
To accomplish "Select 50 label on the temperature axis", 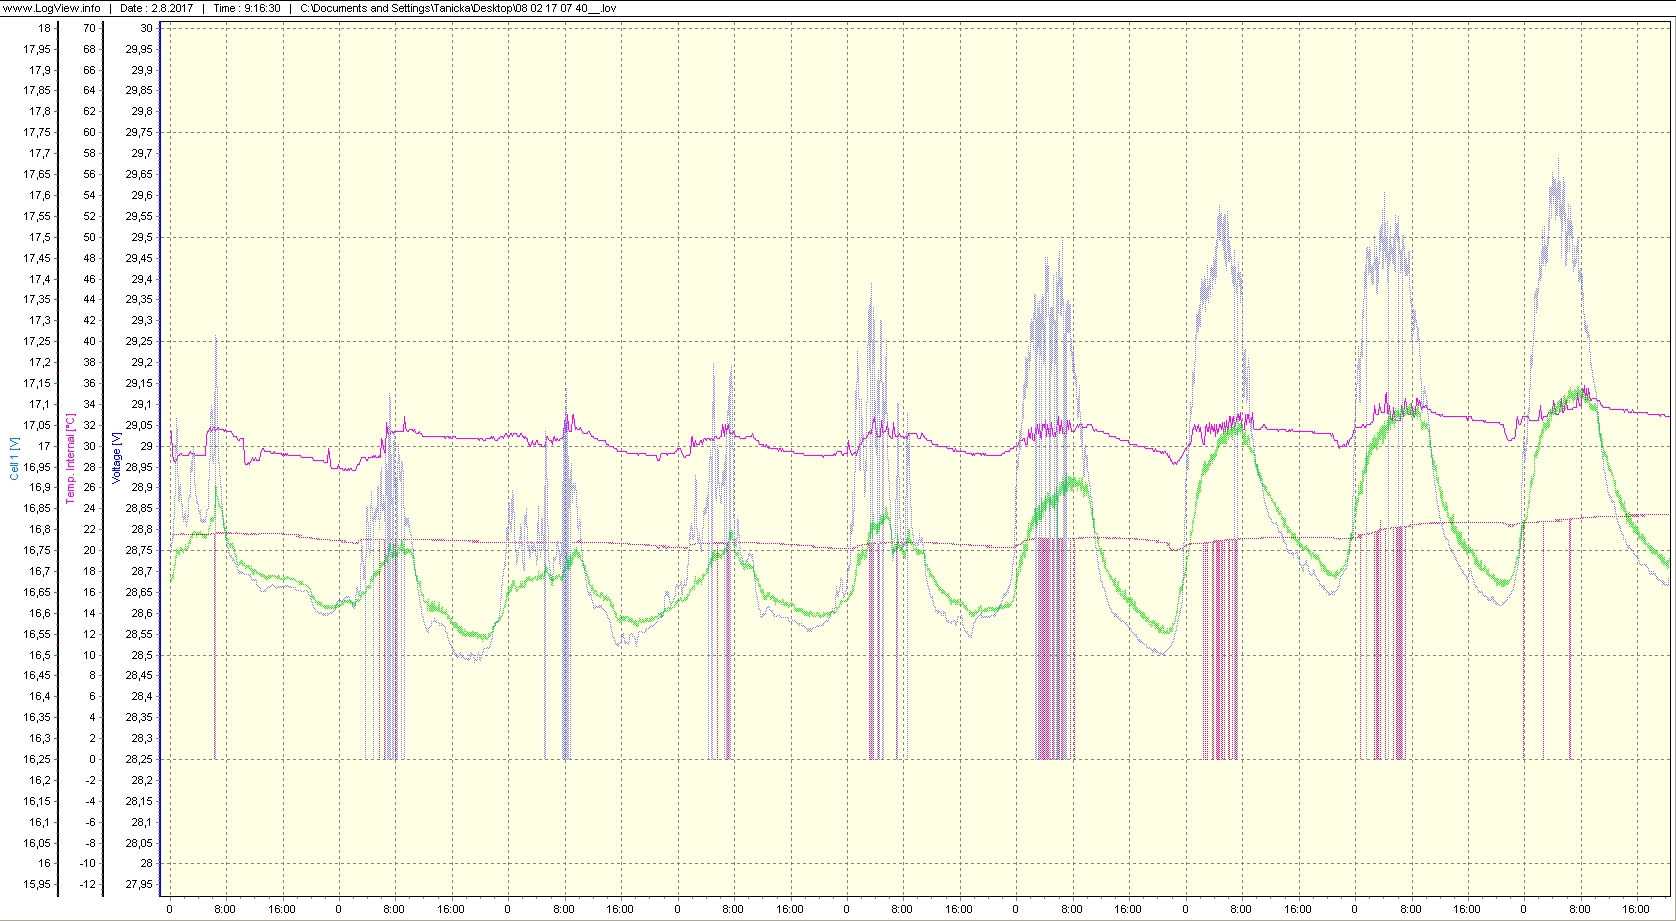I will (x=89, y=237).
